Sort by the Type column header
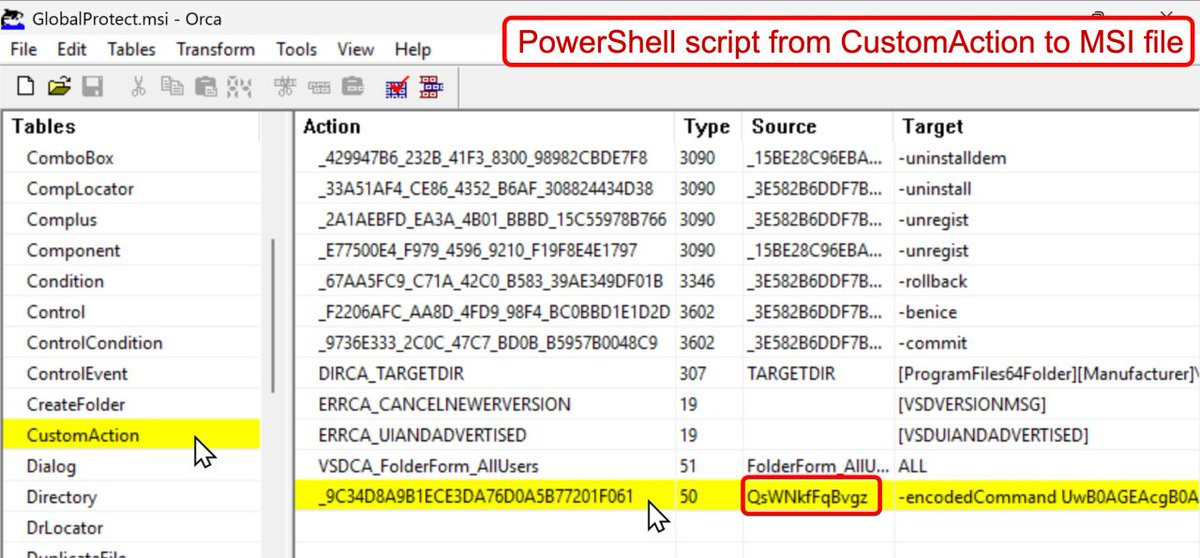Image resolution: width=1200 pixels, height=558 pixels. (708, 127)
